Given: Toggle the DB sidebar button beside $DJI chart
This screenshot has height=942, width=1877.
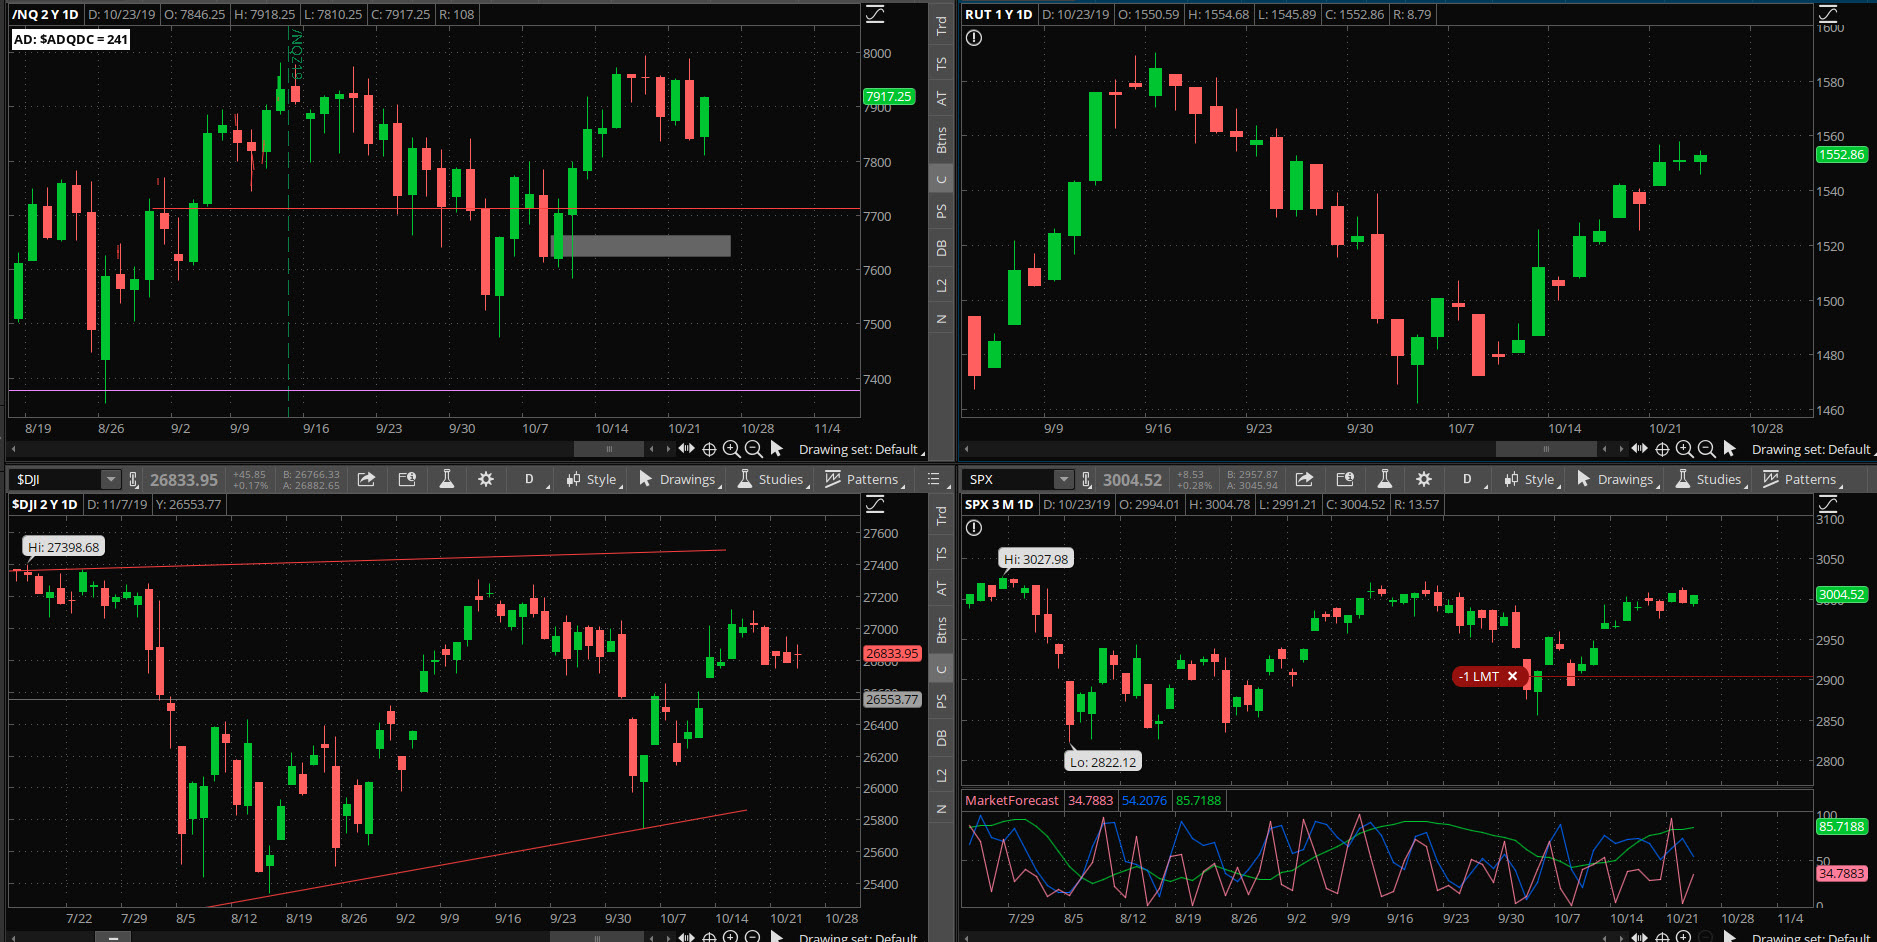Looking at the screenshot, I should [941, 738].
